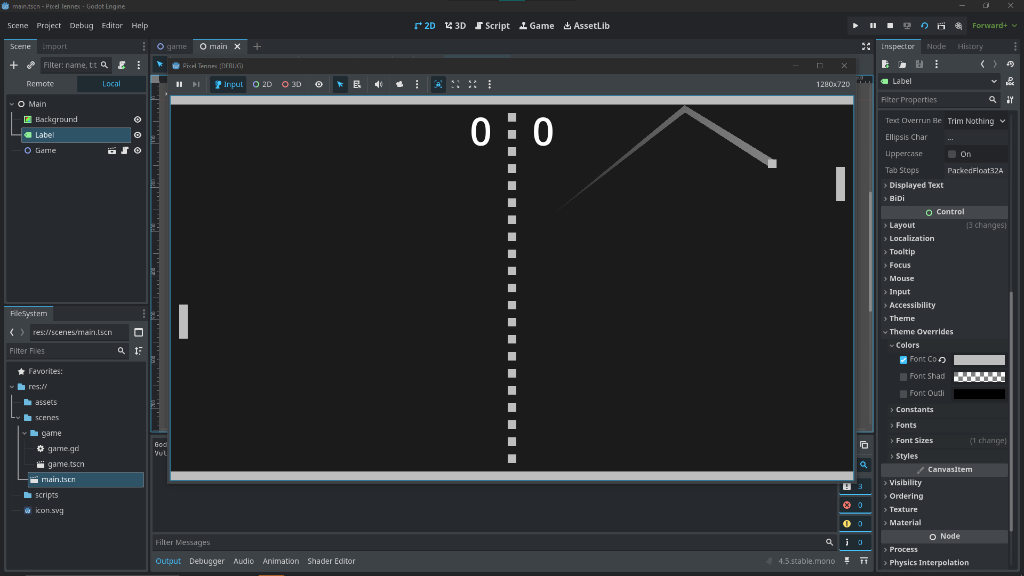This screenshot has width=1024, height=576.
Task: Add a new node with plus icon
Action: coord(14,65)
